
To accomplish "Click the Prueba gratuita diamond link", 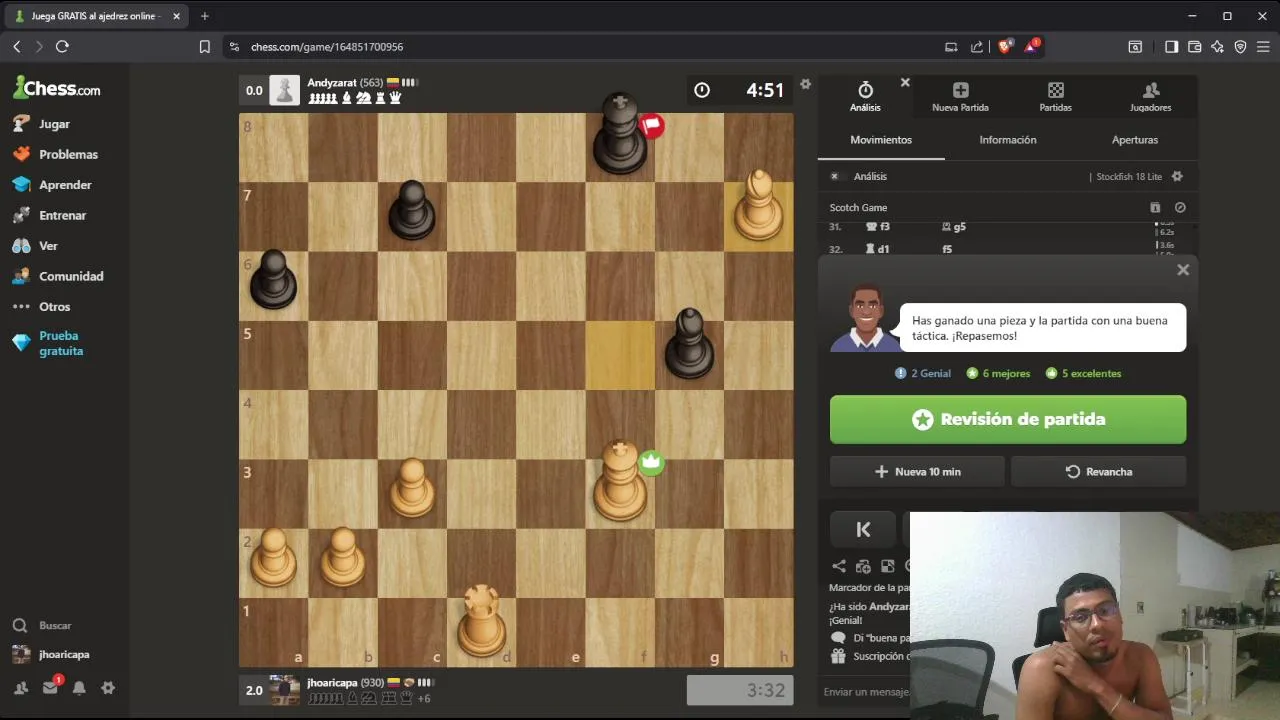I will 48,343.
